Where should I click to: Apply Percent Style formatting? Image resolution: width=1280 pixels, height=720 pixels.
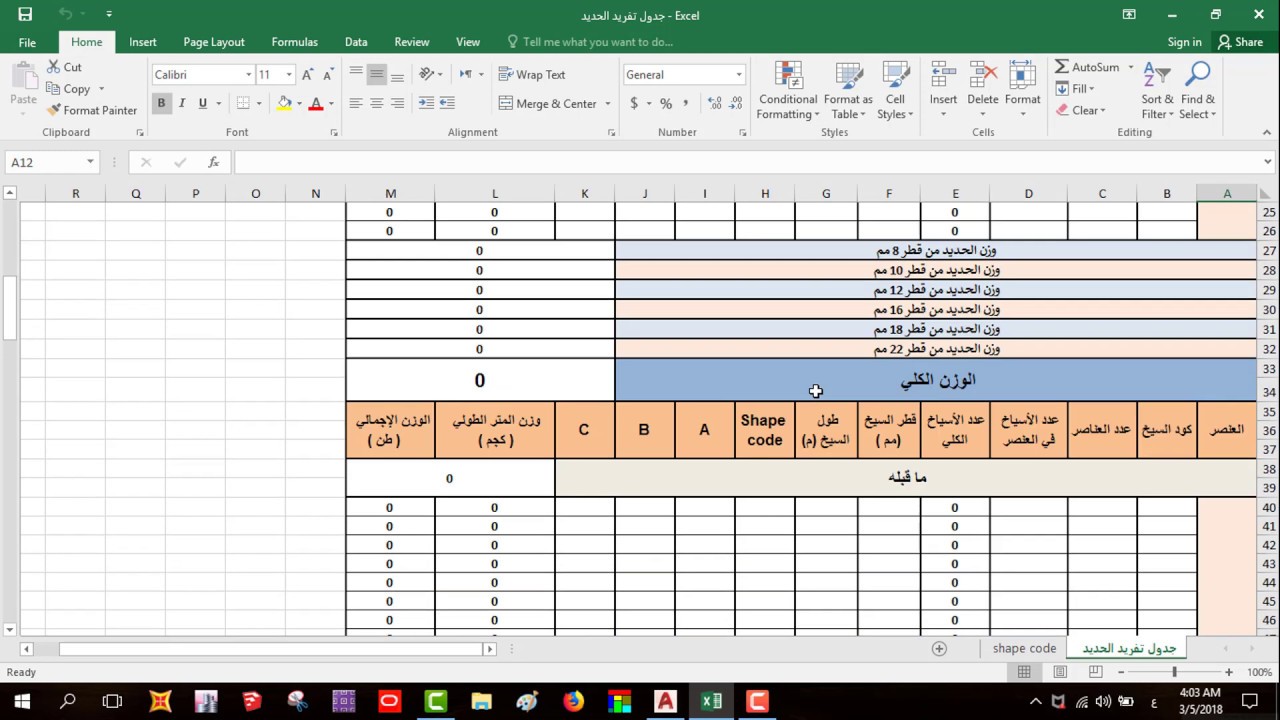pos(666,104)
